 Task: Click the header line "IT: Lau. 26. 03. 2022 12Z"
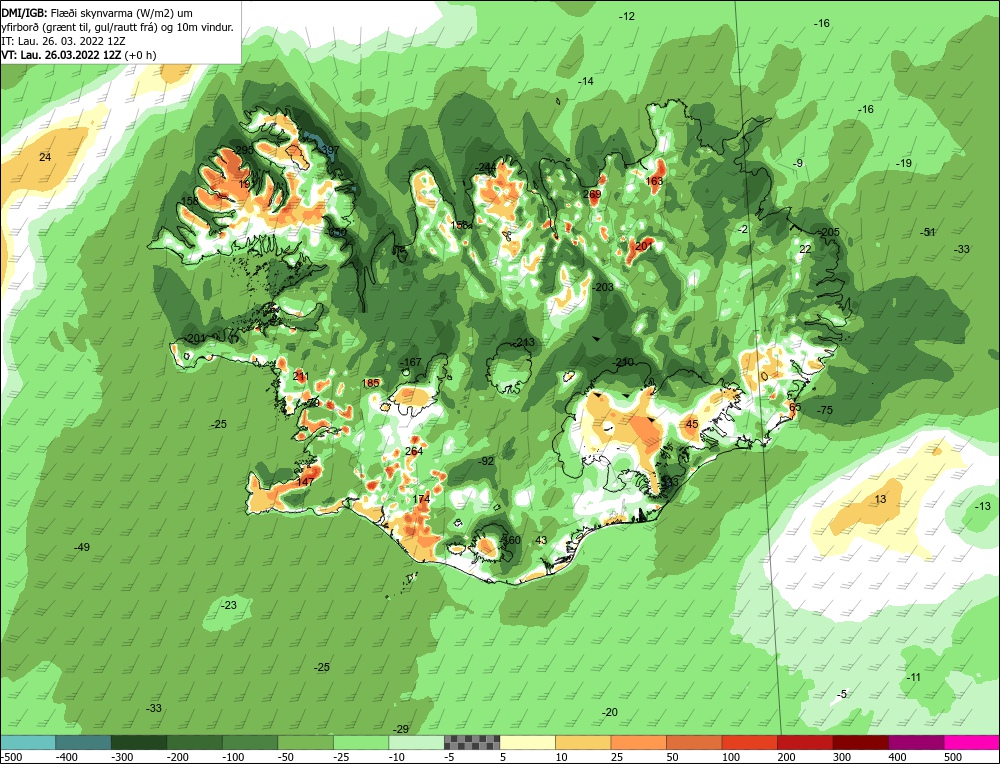64,41
